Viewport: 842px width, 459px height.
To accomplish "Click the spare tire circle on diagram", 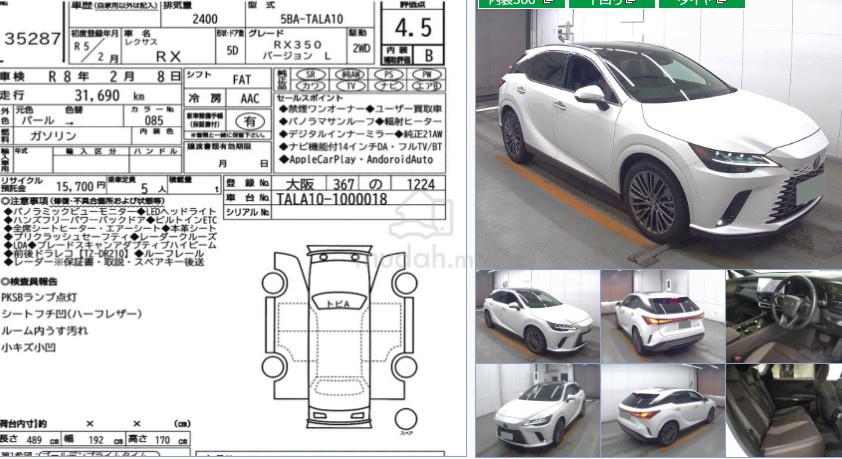I will [x=406, y=418].
